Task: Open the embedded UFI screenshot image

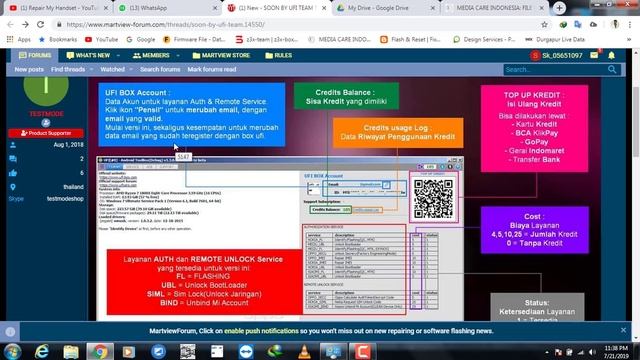Action: [x=280, y=238]
